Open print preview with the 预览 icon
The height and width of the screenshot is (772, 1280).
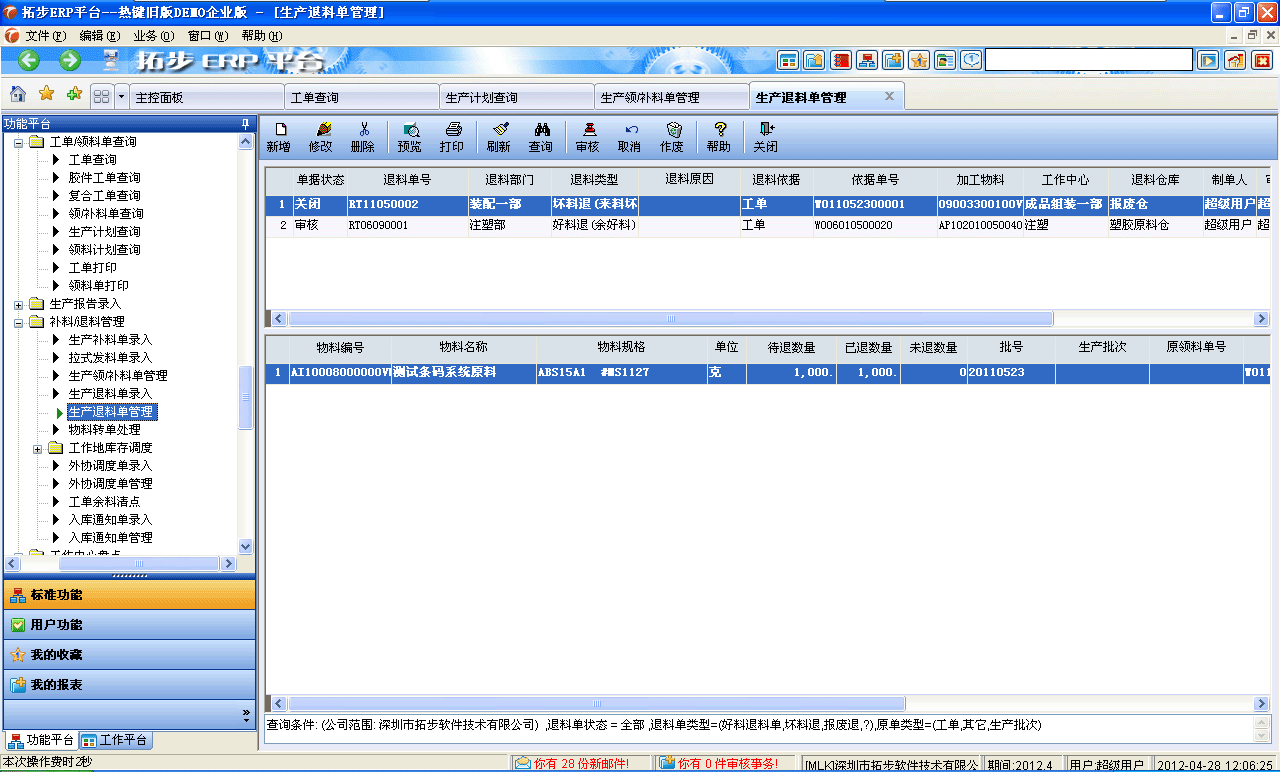tap(409, 136)
